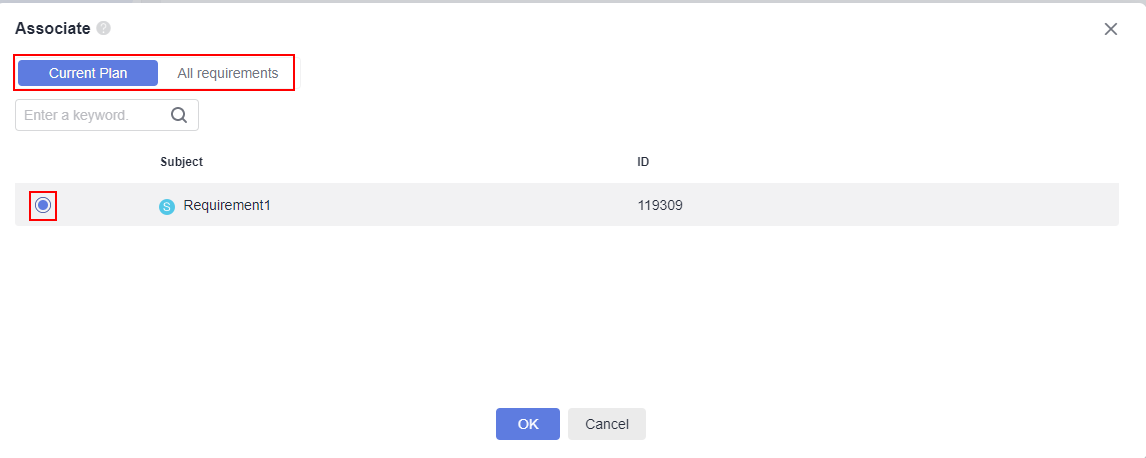Viewport: 1146px width, 458px height.
Task: Dismiss the dialog using Cancel
Action: (x=607, y=424)
